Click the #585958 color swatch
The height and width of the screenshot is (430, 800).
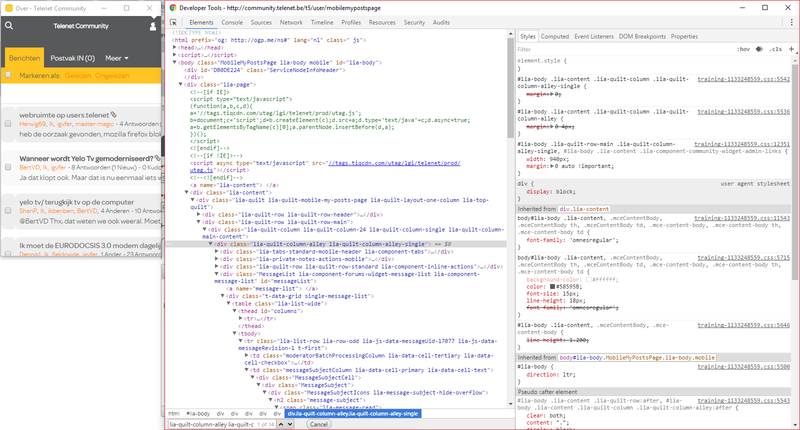click(552, 287)
